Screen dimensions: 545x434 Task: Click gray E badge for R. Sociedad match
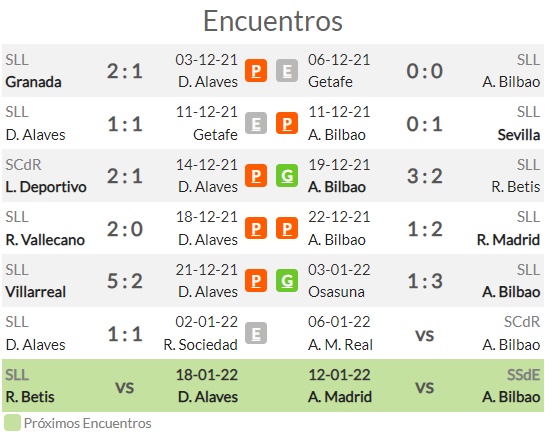(x=256, y=333)
